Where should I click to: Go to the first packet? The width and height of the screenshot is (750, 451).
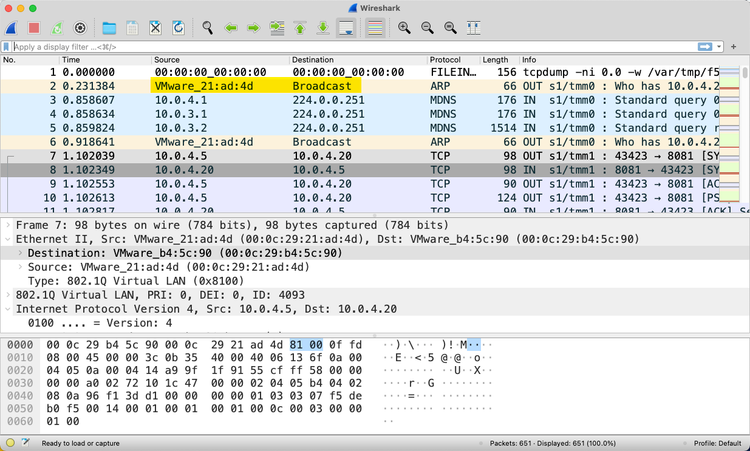(x=300, y=28)
